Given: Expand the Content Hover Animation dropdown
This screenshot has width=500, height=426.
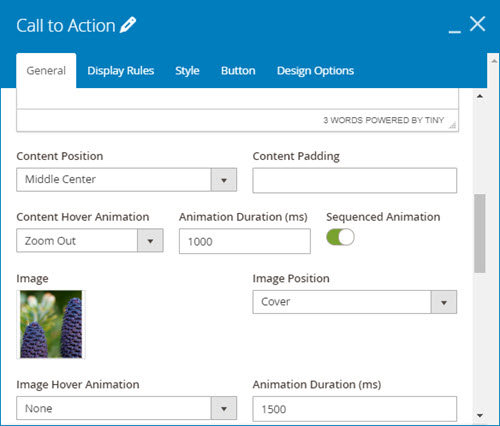Looking at the screenshot, I should point(90,240).
